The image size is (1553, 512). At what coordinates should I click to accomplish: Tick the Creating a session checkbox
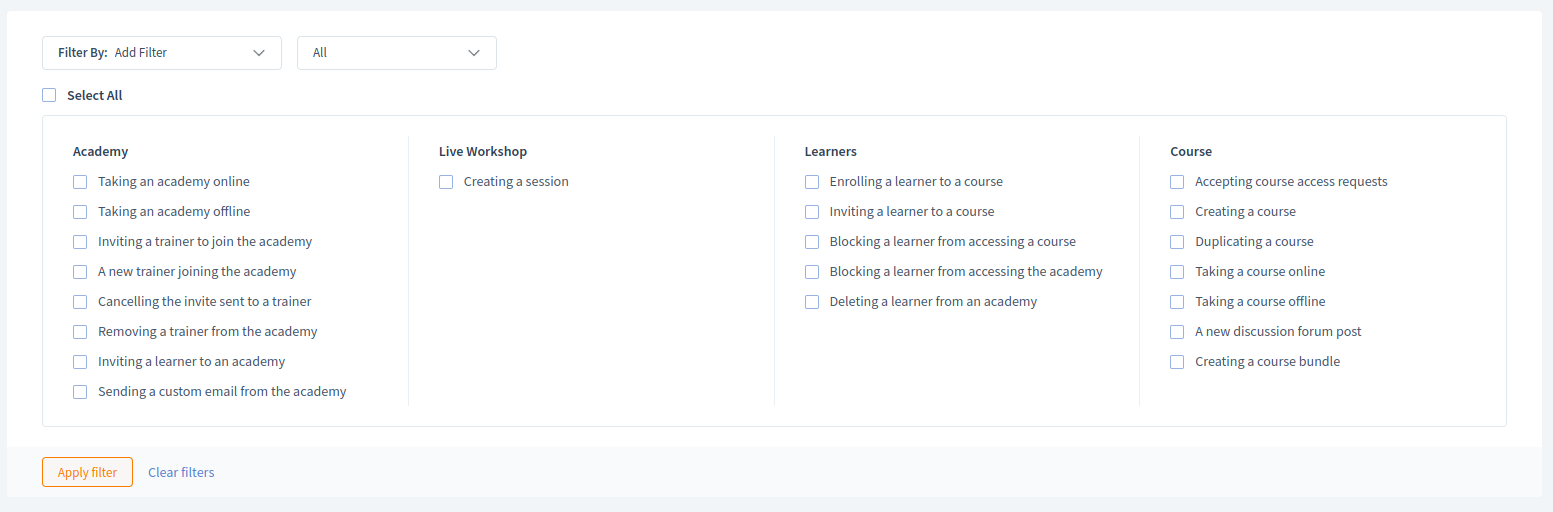pos(446,182)
